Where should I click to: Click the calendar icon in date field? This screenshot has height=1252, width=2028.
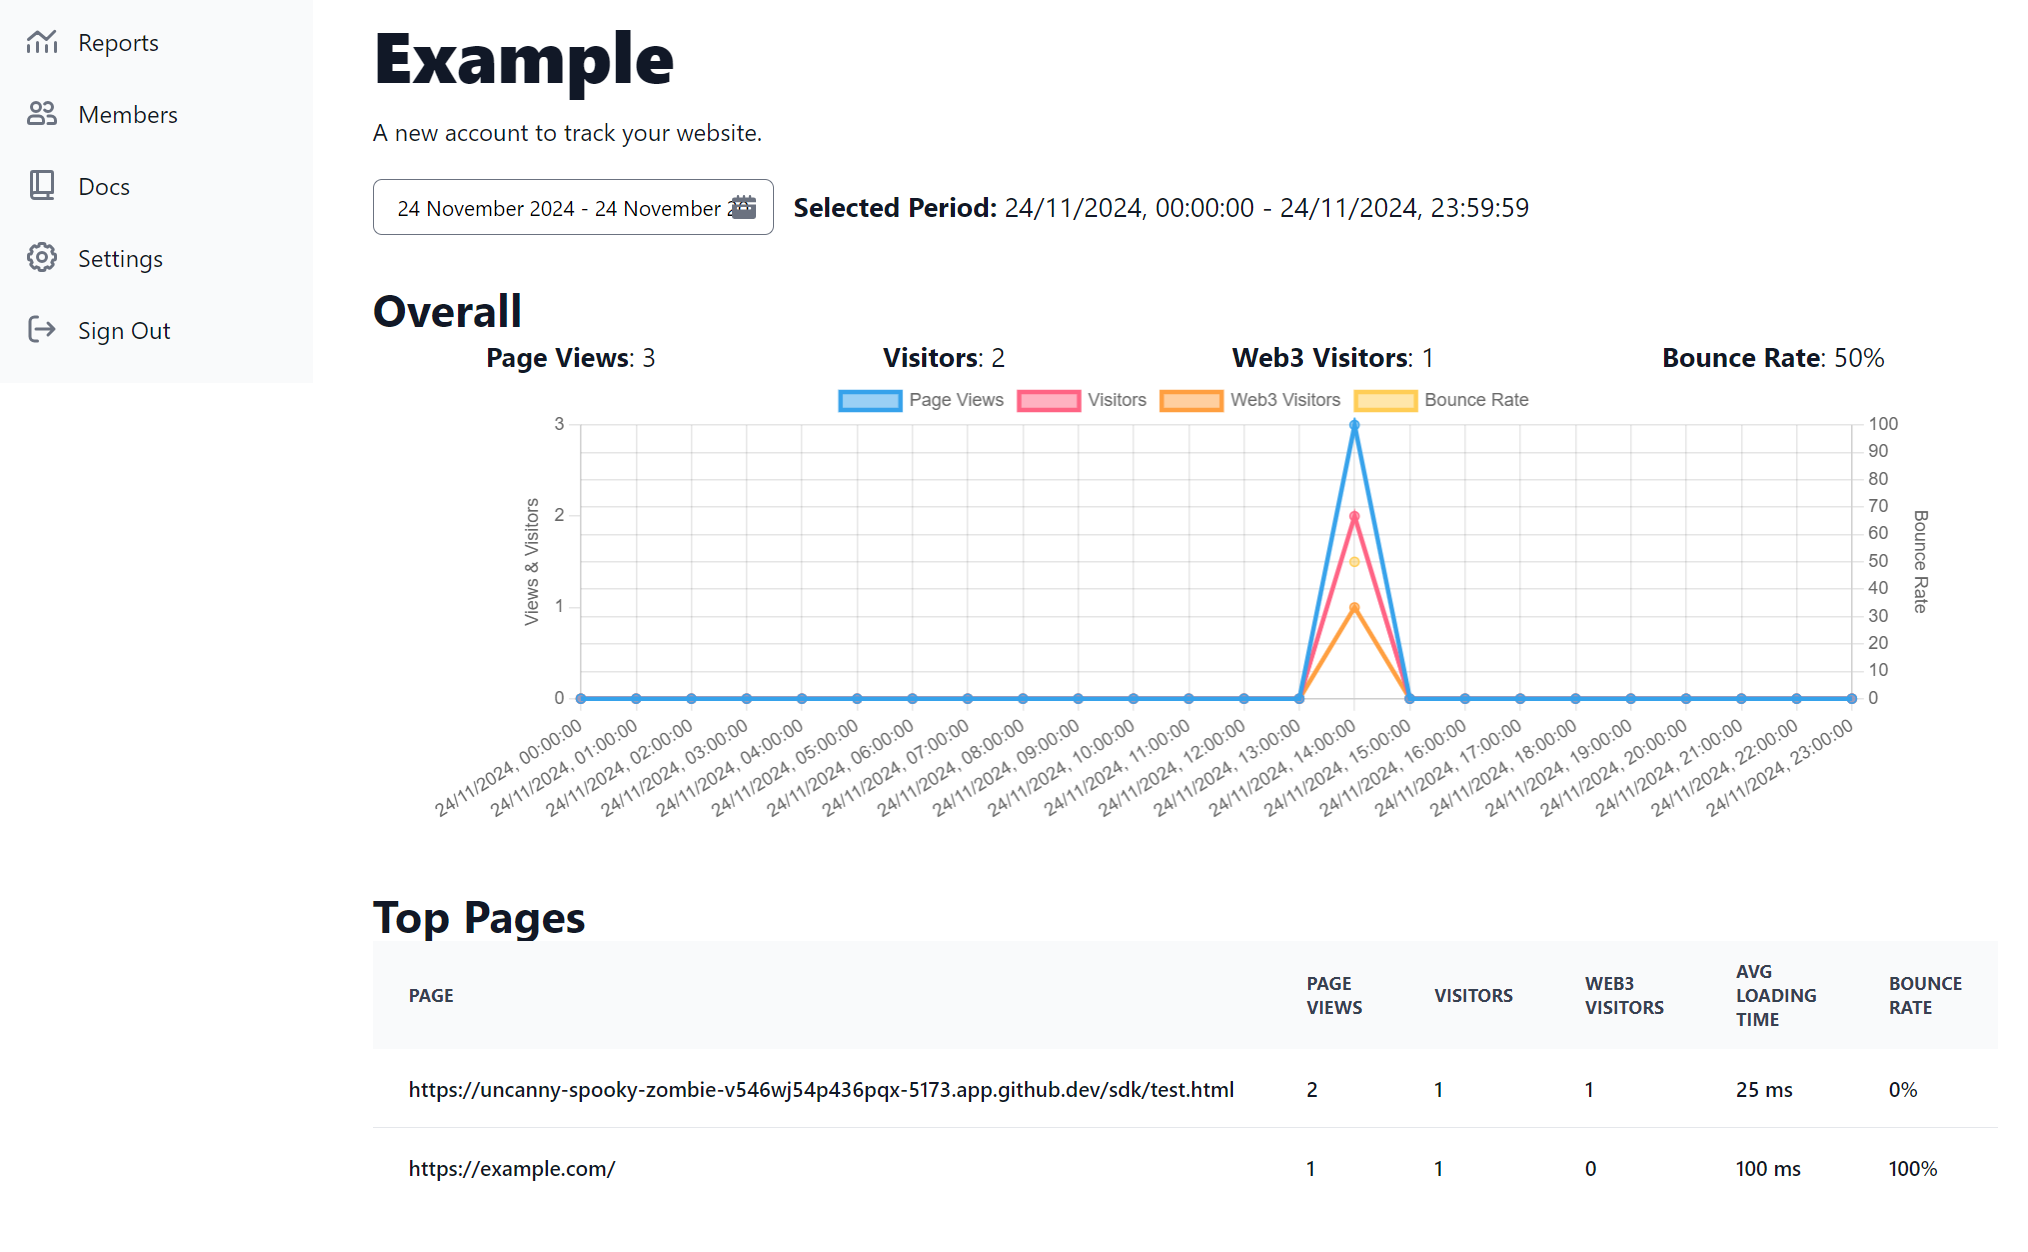743,207
